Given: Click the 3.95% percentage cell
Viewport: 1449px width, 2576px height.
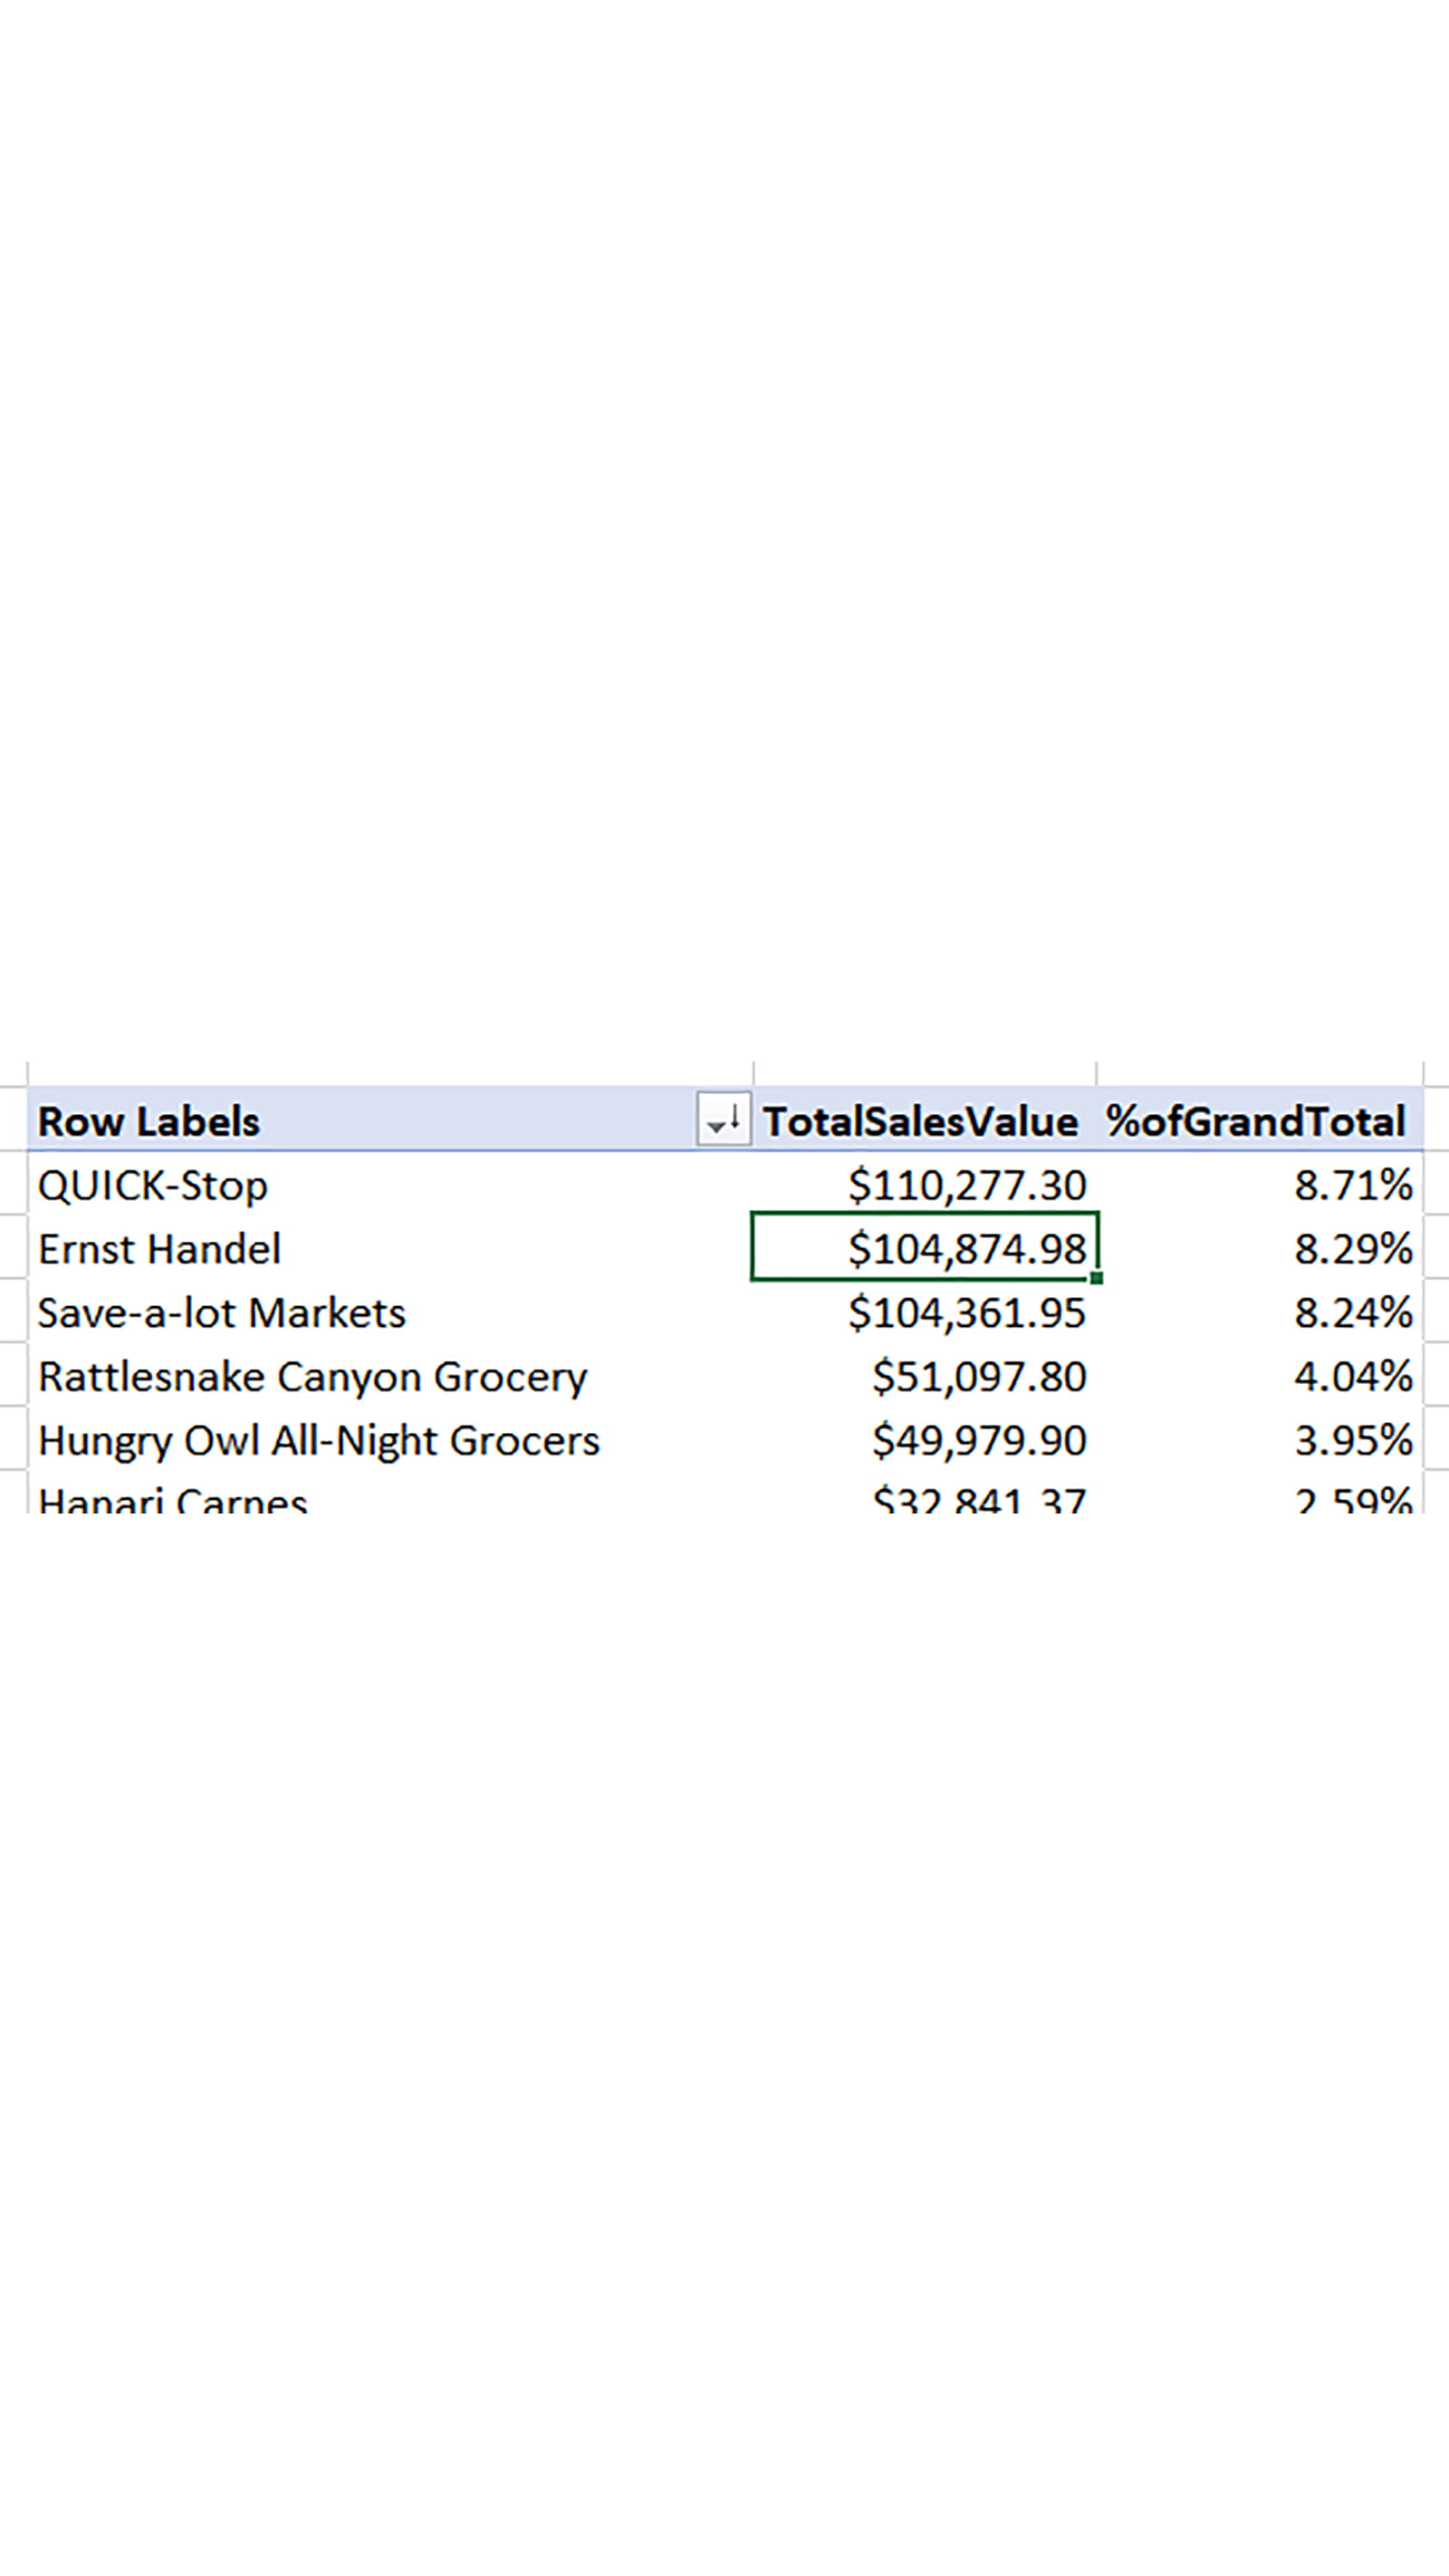Looking at the screenshot, I should (x=1353, y=1441).
